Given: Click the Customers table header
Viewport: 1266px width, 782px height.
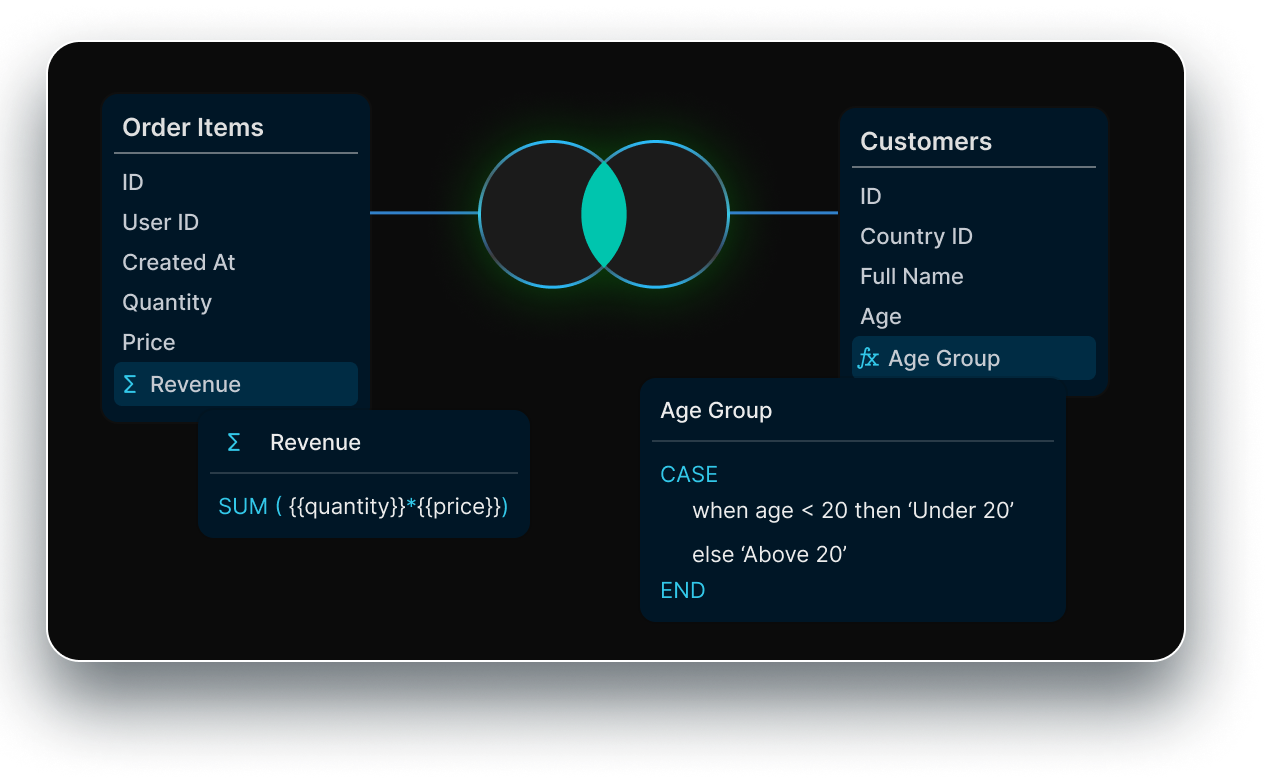Looking at the screenshot, I should [926, 141].
